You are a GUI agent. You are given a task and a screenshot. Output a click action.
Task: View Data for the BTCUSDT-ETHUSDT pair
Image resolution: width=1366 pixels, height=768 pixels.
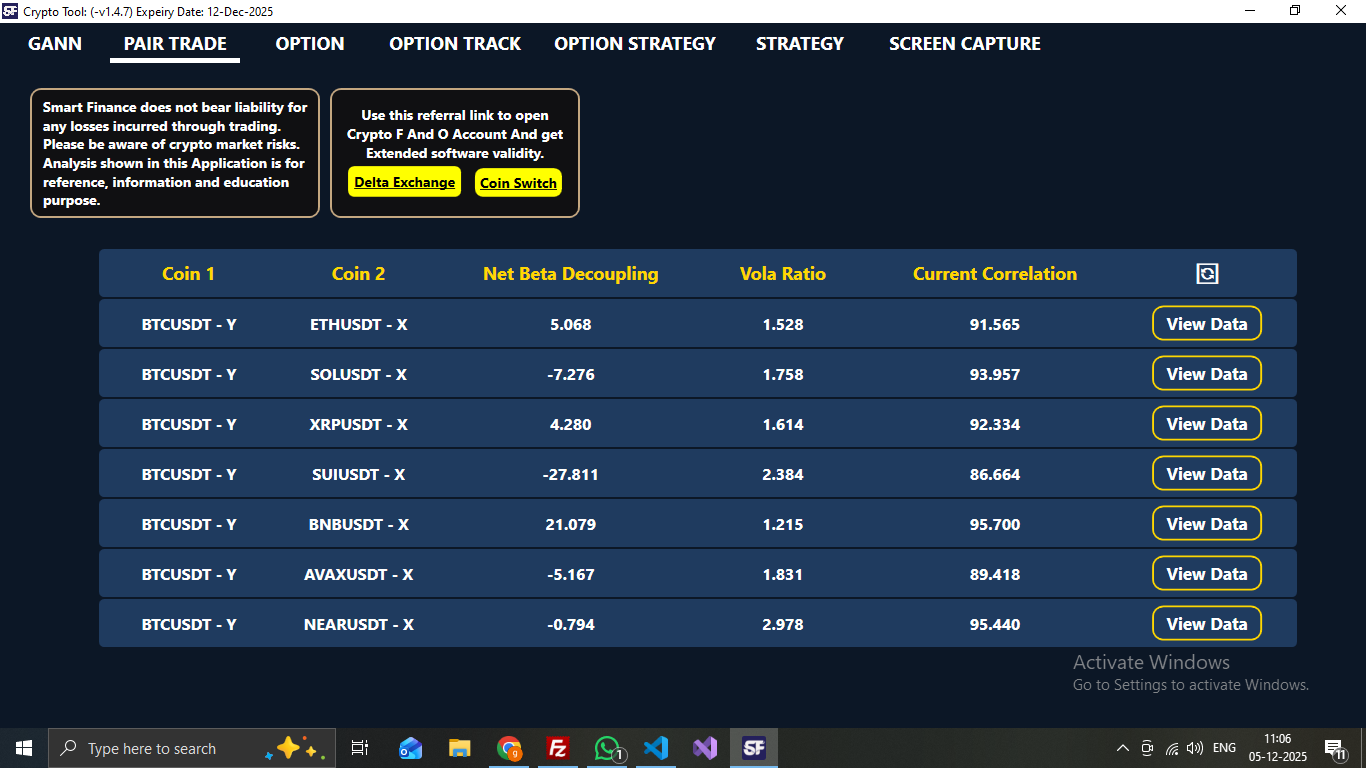1206,323
